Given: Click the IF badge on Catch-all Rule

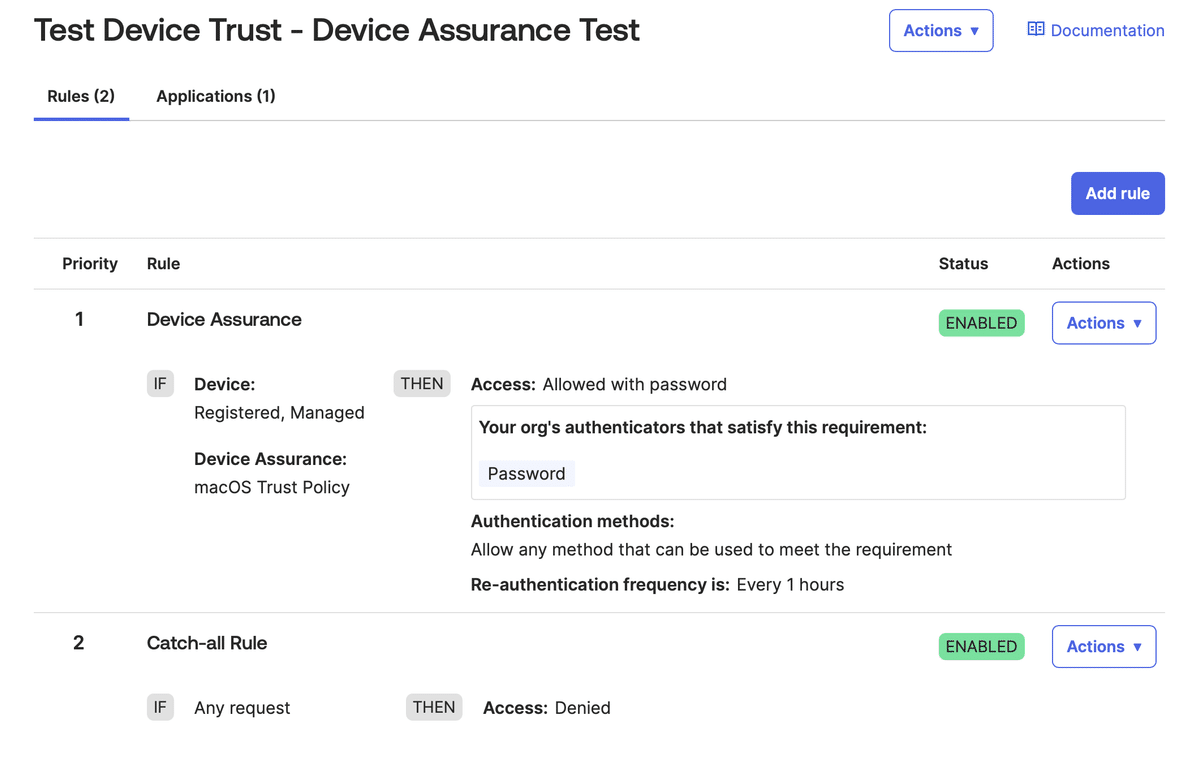Looking at the screenshot, I should [160, 707].
